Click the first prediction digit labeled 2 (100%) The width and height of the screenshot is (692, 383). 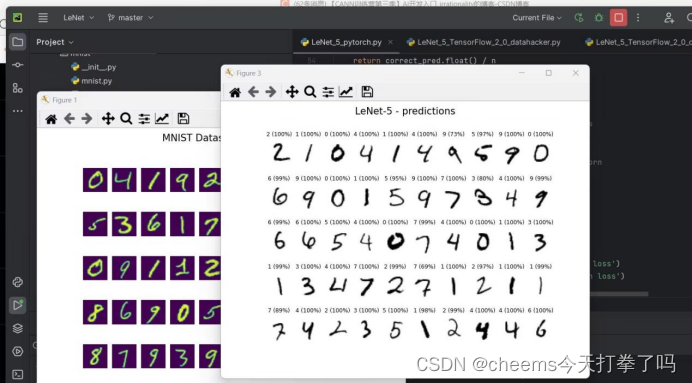point(280,153)
